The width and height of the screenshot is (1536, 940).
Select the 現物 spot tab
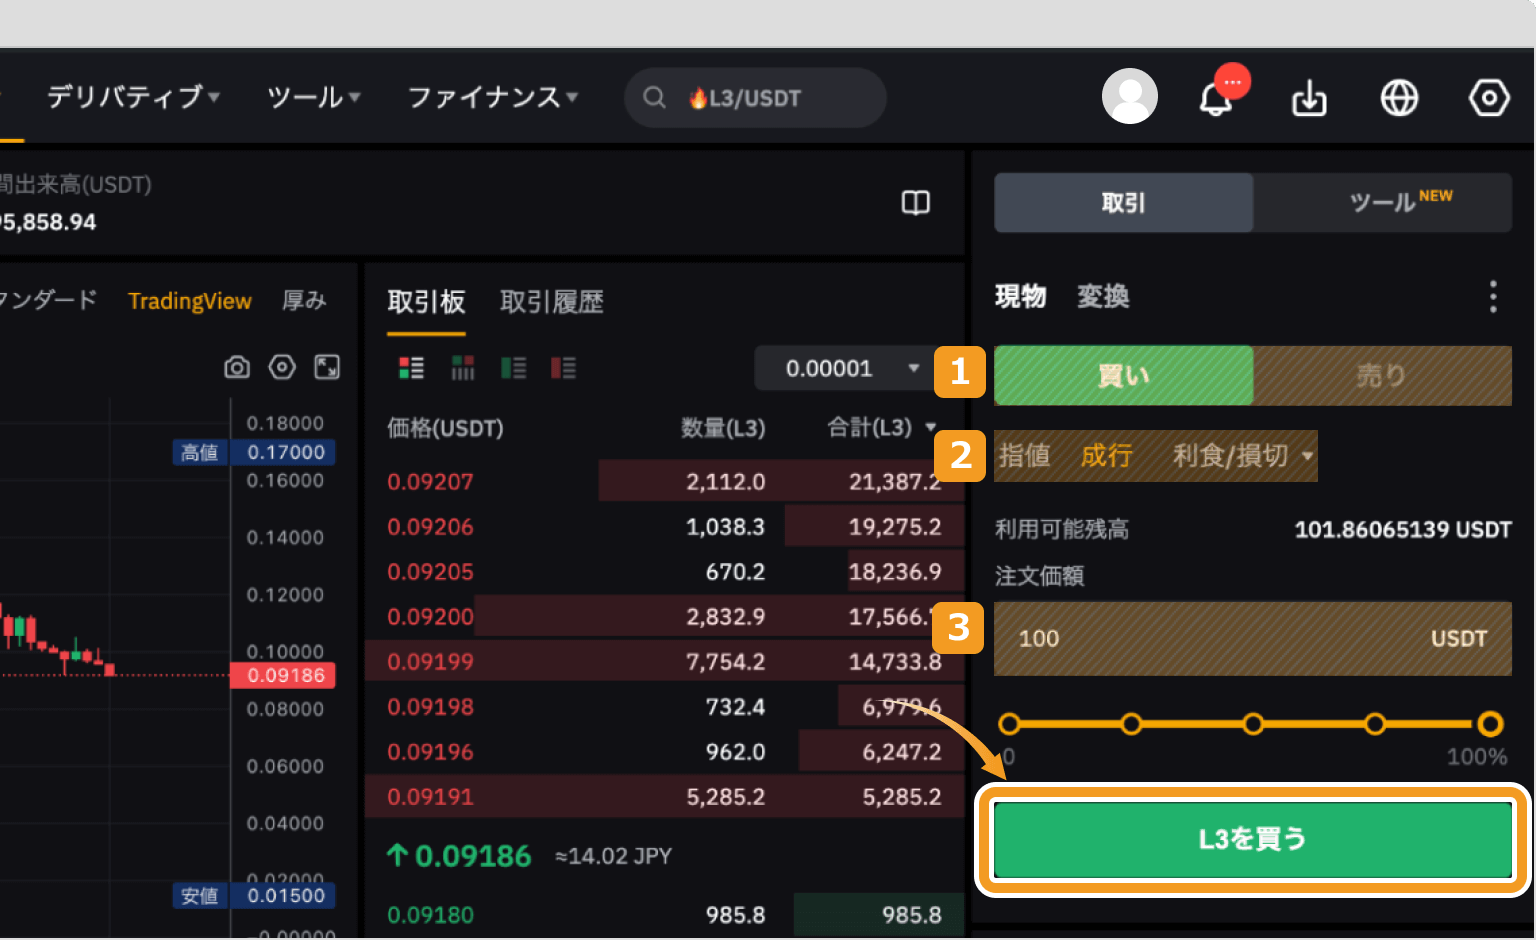coord(1021,296)
